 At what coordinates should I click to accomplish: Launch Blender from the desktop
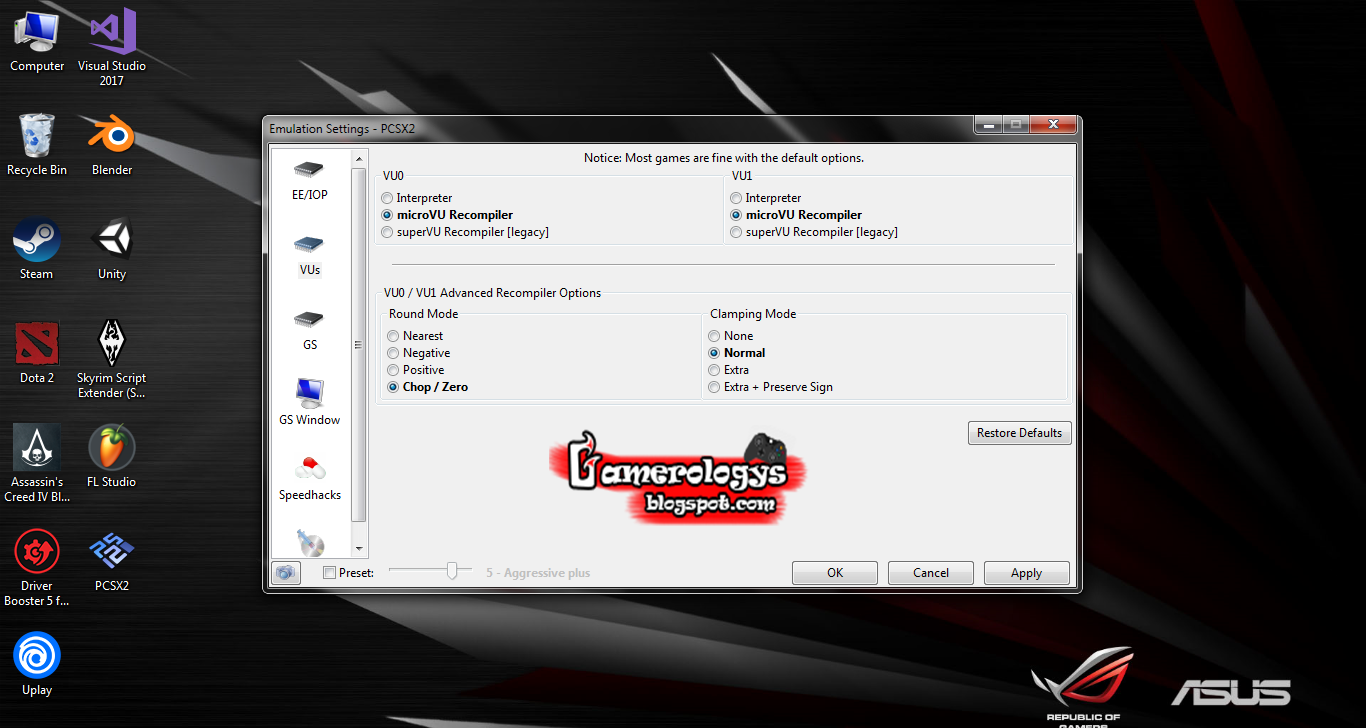point(112,145)
